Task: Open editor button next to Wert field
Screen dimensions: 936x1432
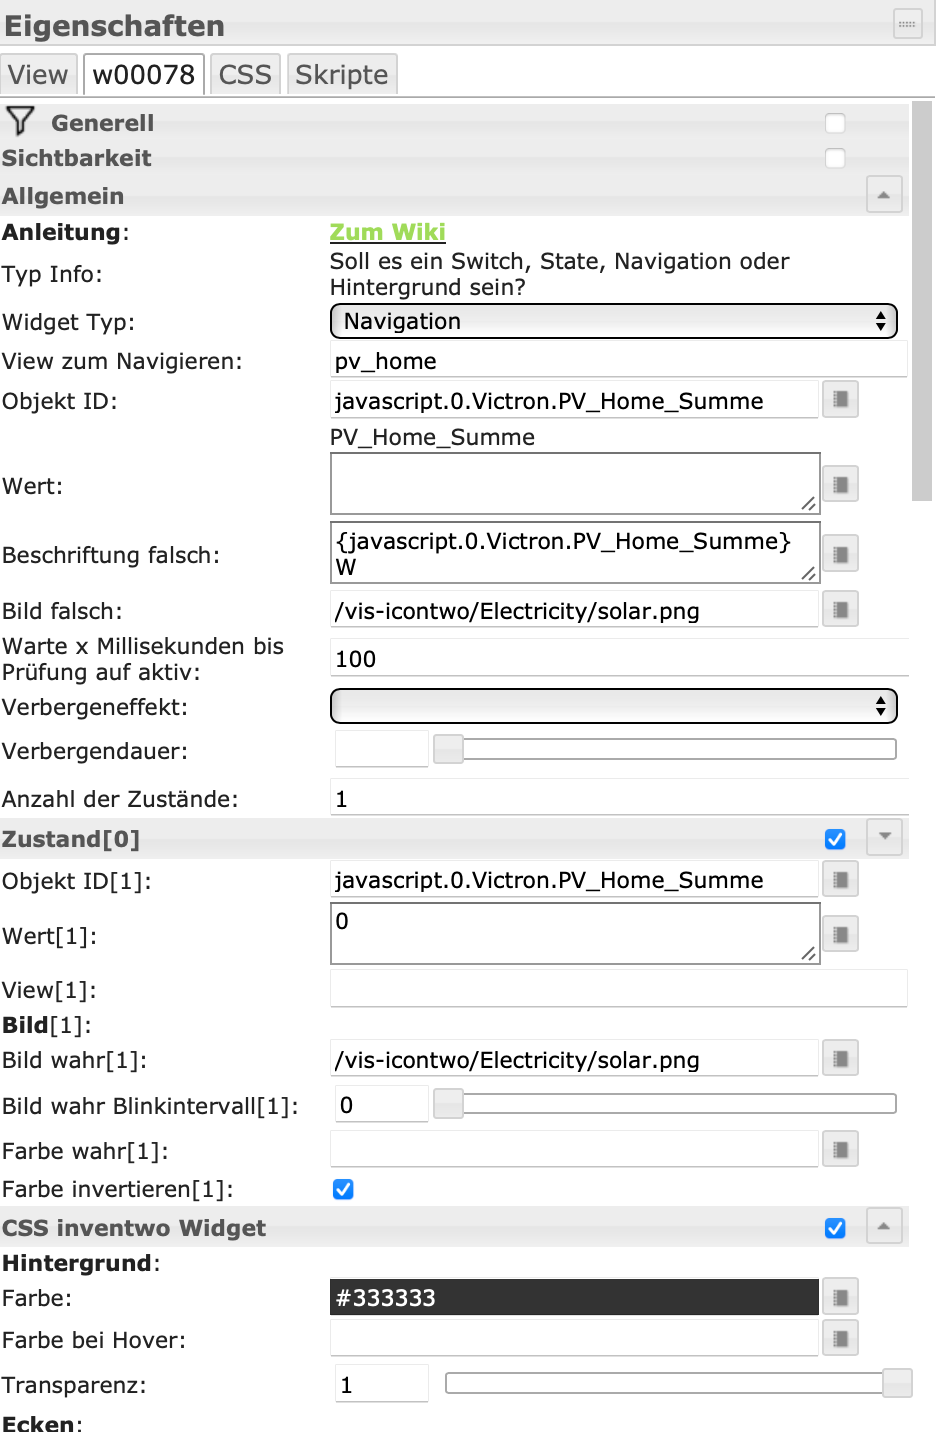Action: click(840, 485)
